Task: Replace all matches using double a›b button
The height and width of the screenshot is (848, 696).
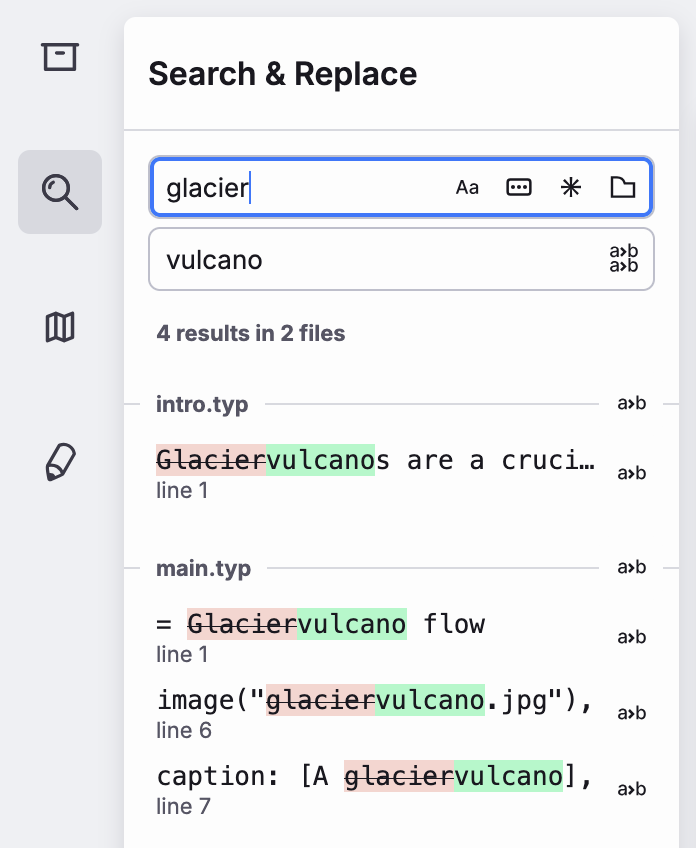Action: [624, 259]
